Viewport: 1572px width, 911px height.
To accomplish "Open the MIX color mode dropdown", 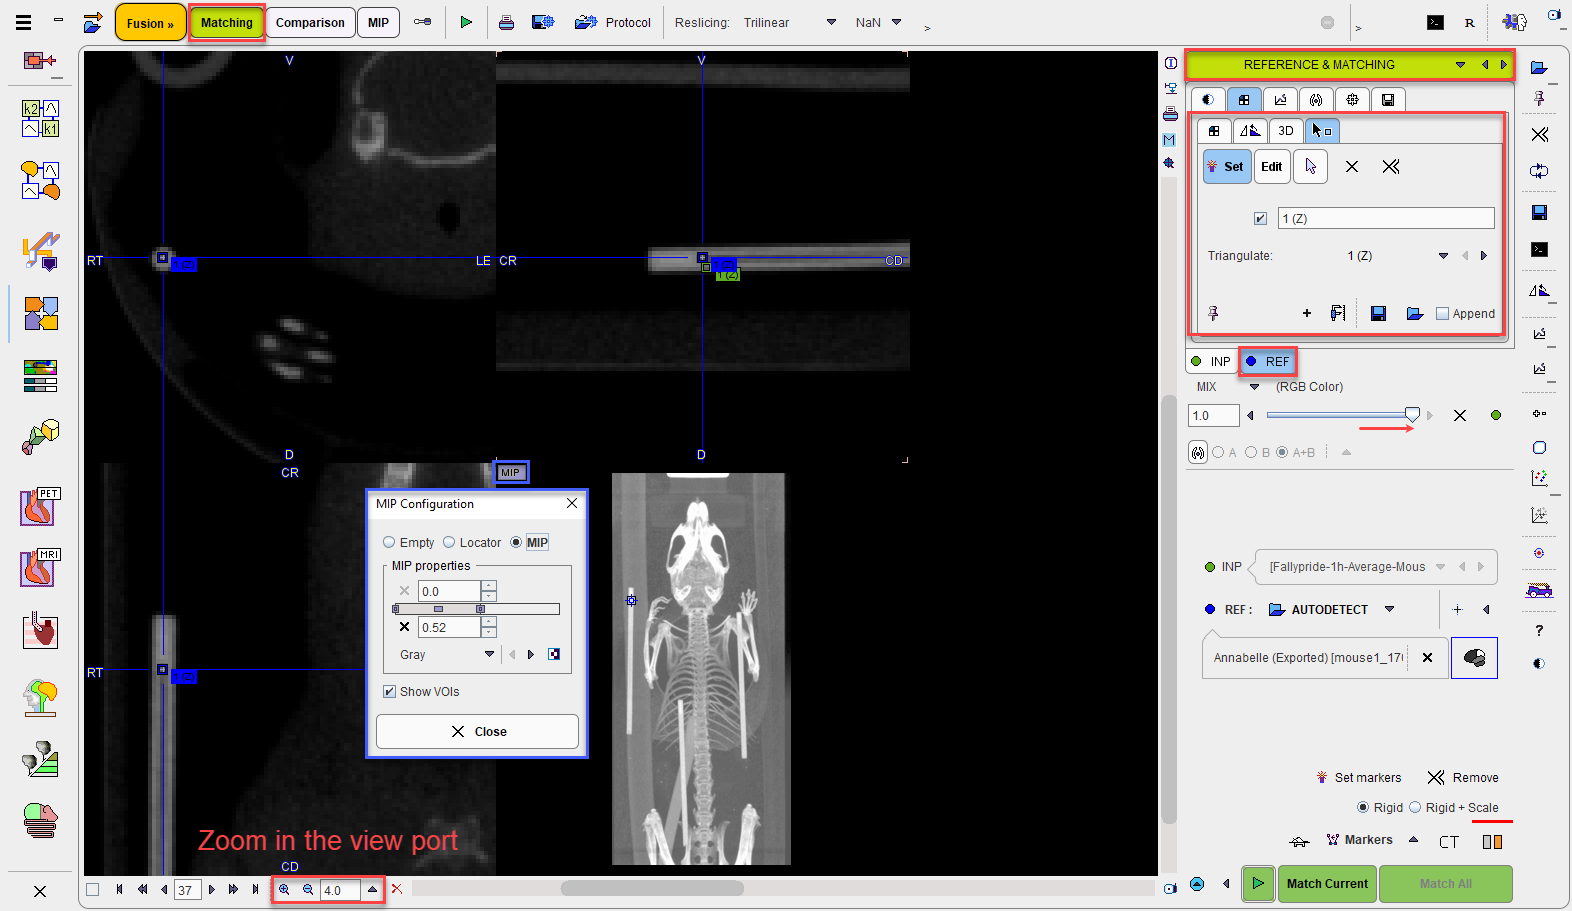I will tap(1254, 387).
